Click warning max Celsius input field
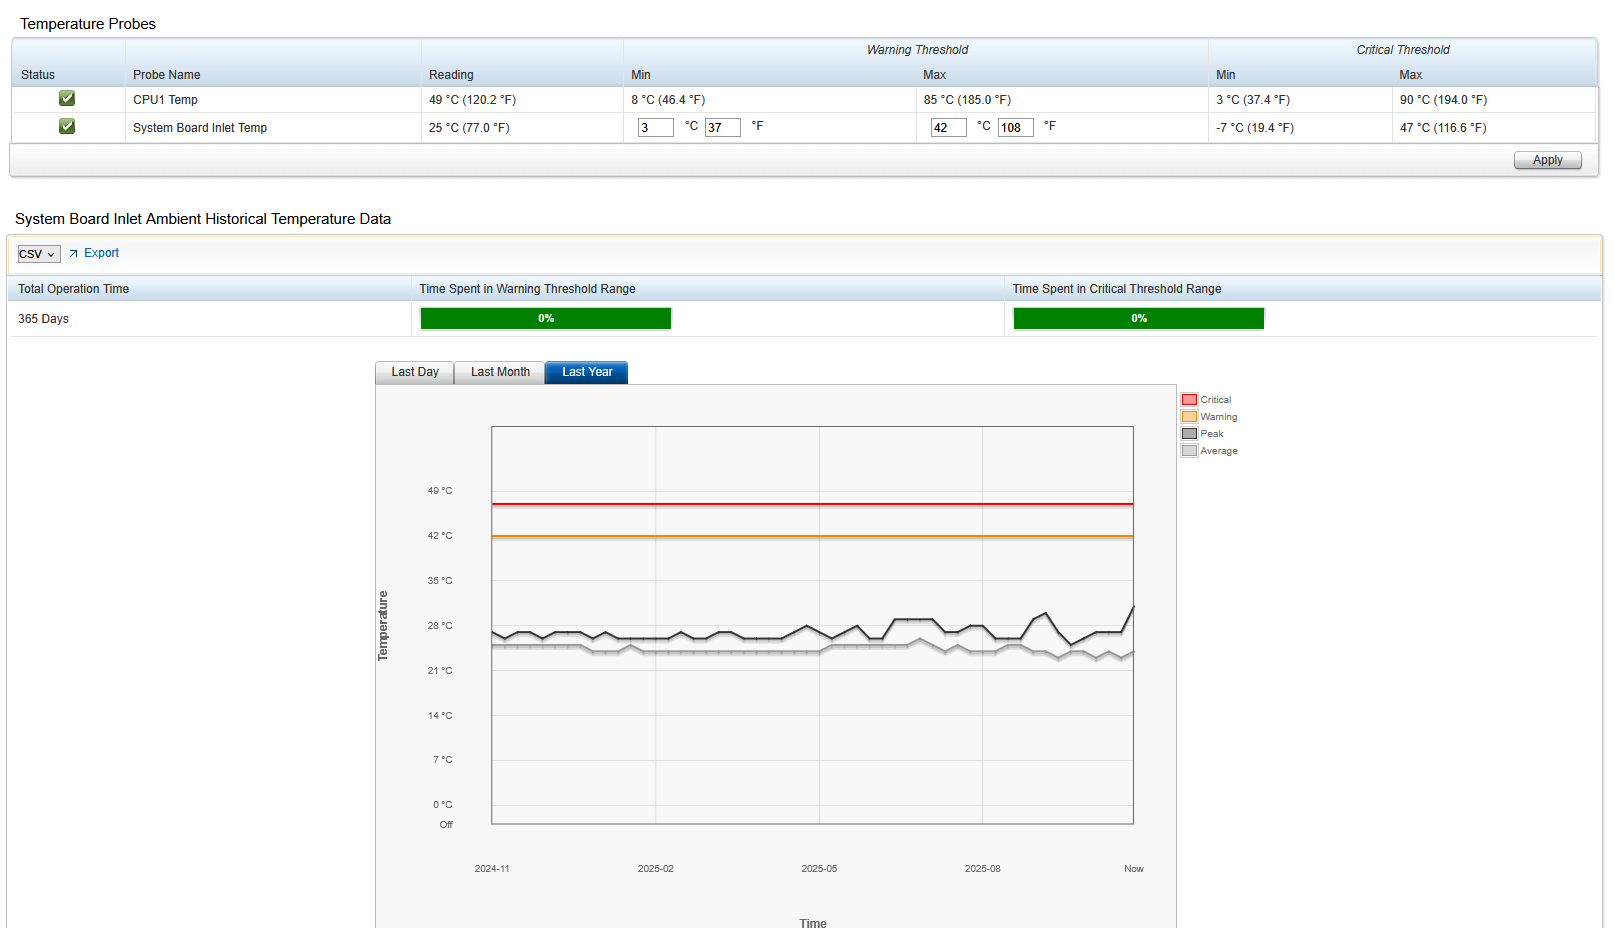The image size is (1614, 928). [948, 127]
